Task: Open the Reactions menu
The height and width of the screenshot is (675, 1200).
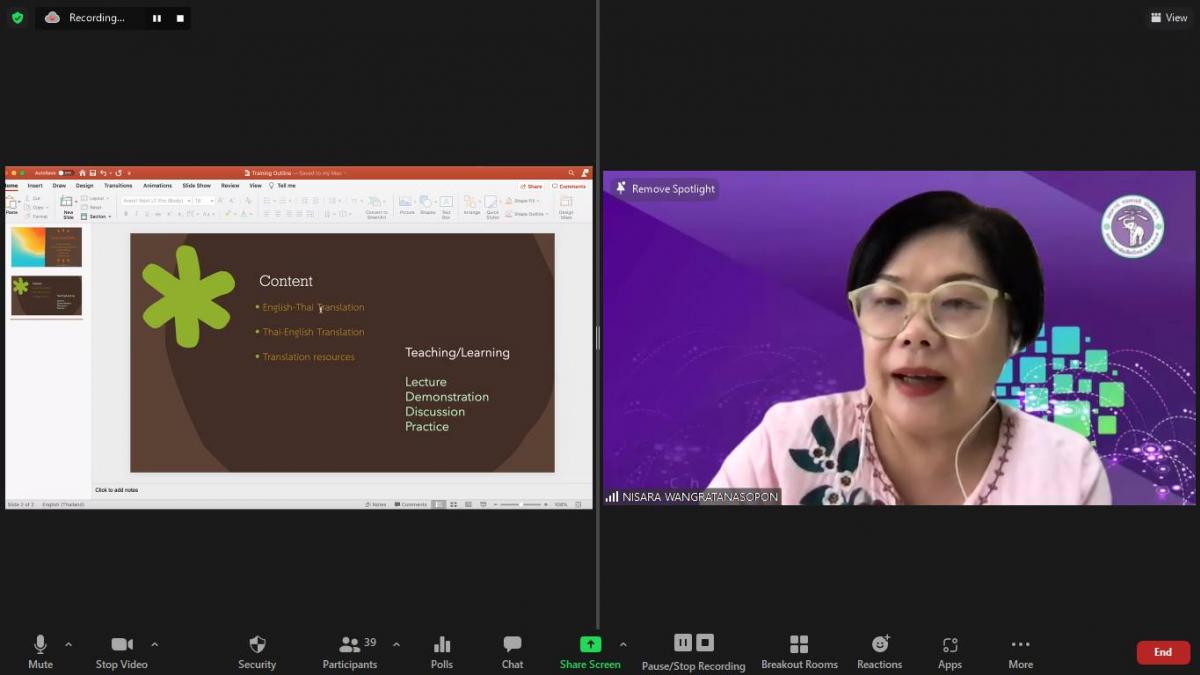Action: click(880, 652)
